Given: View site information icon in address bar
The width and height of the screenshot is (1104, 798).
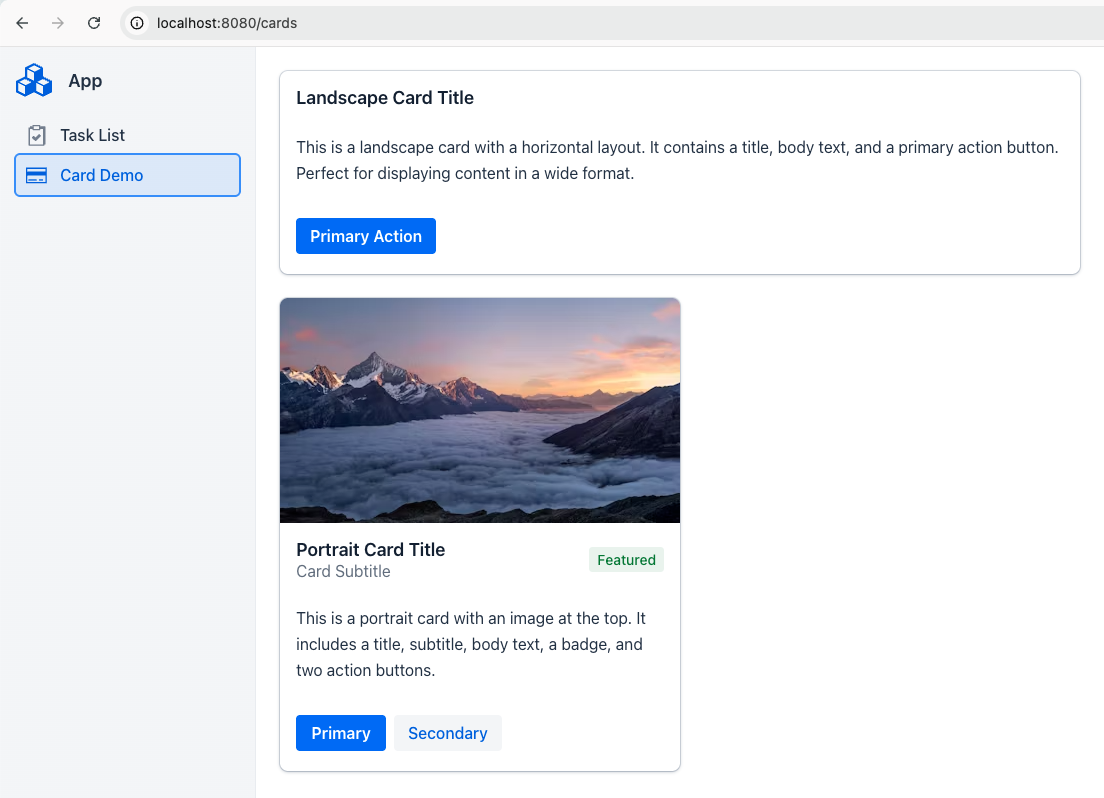Looking at the screenshot, I should point(138,23).
